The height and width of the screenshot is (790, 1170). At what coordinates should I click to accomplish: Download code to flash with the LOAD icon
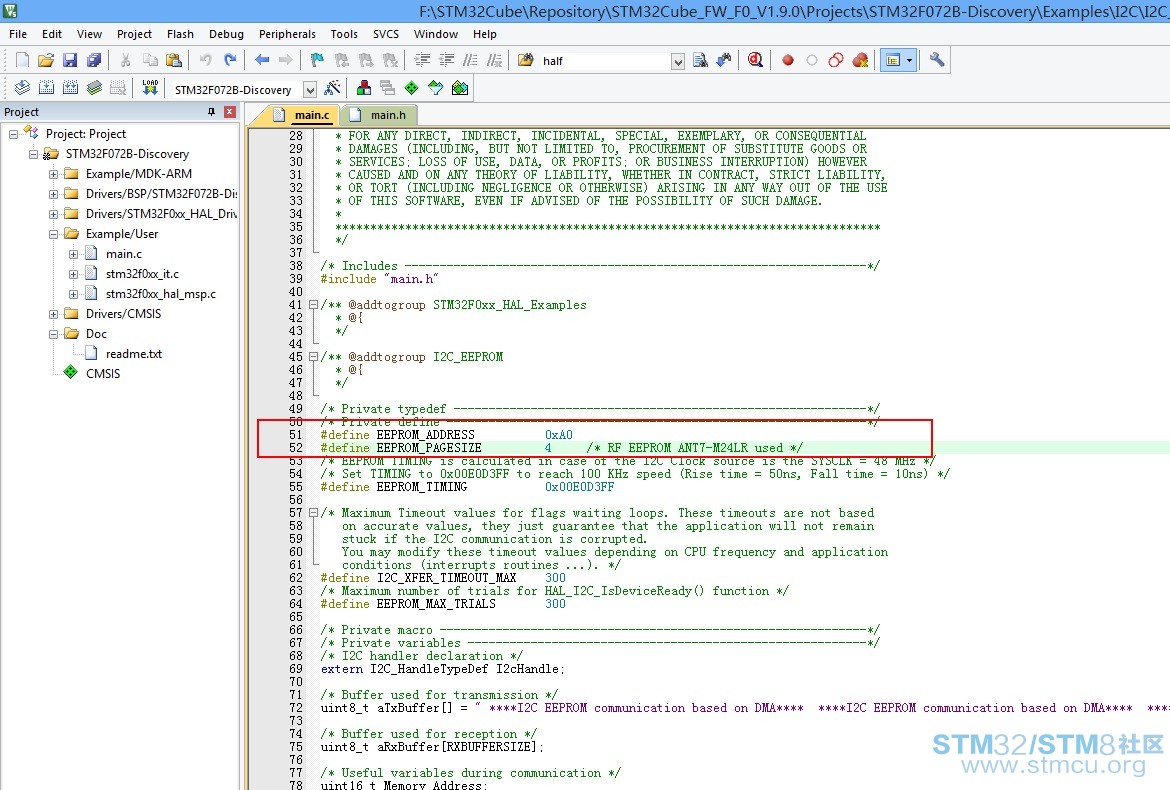coord(150,89)
